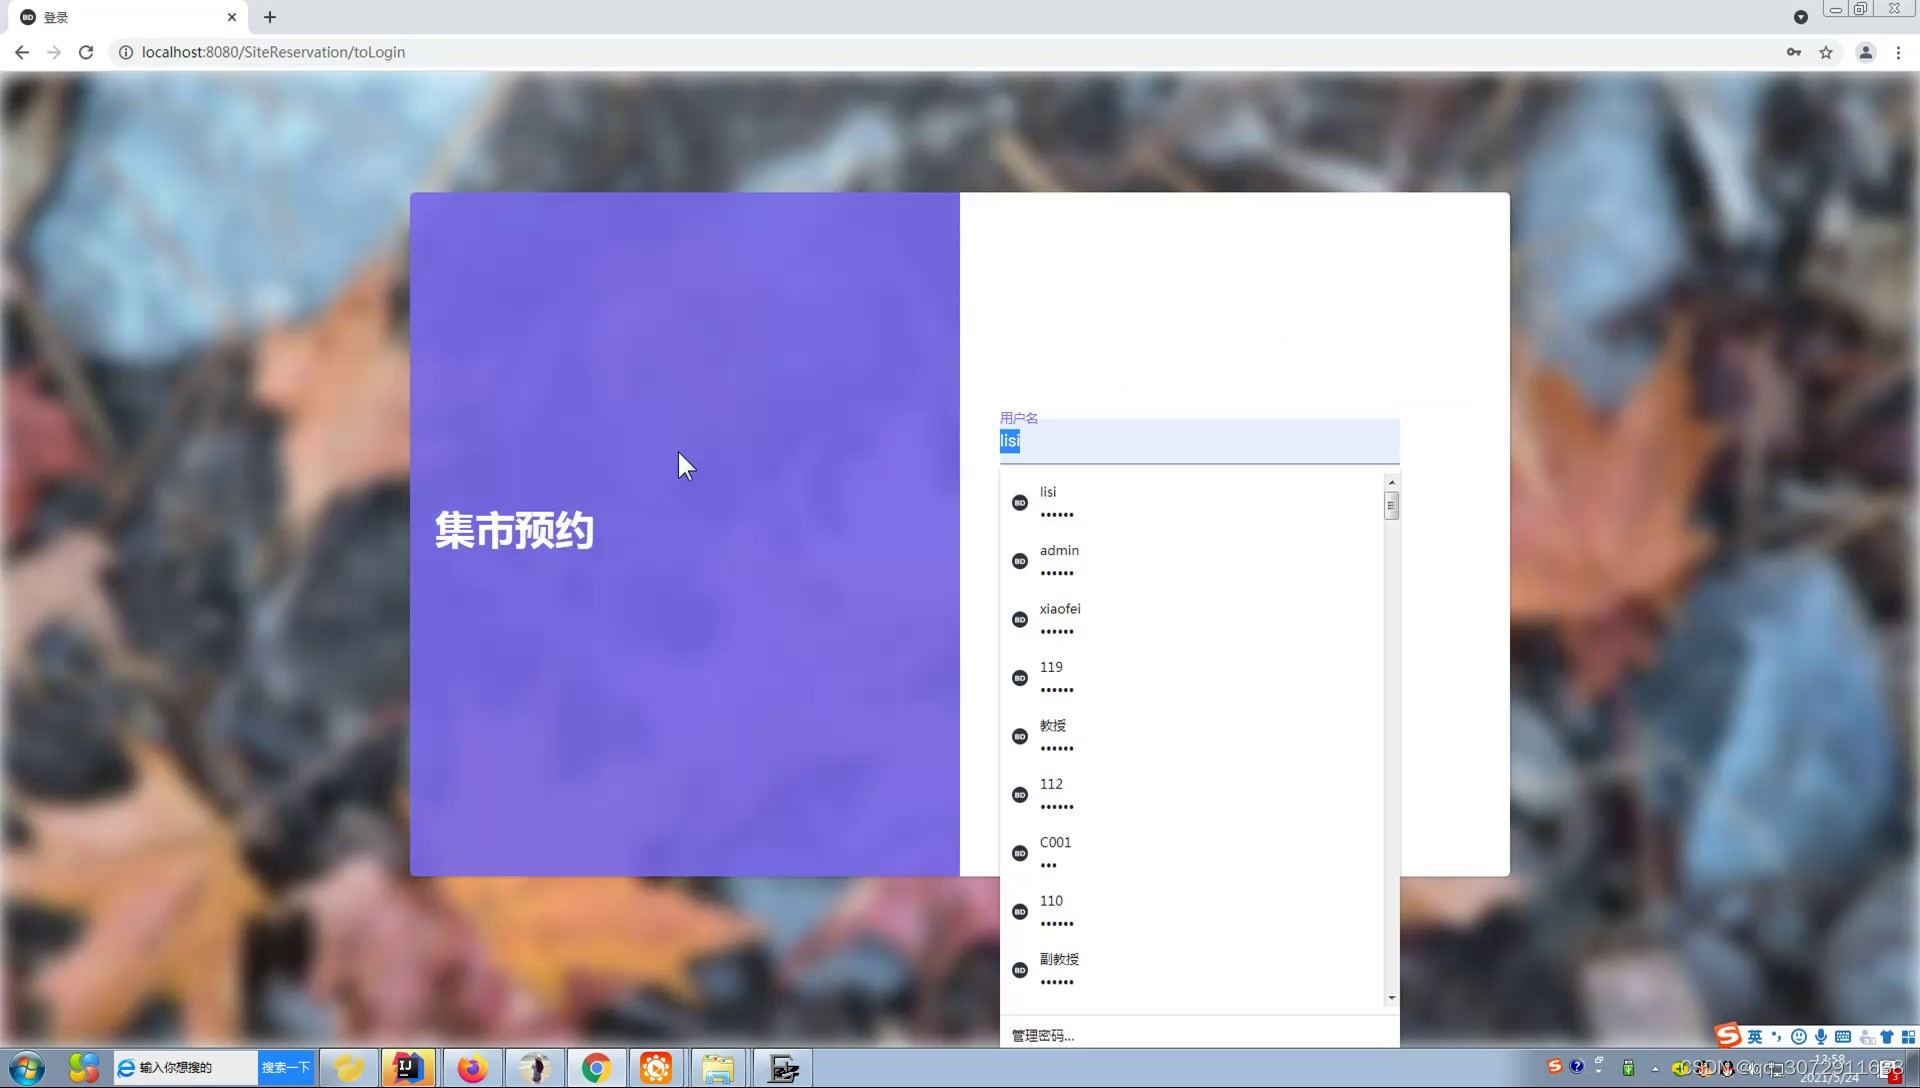
Task: Click the lisi avatar icon in autofill list
Action: (x=1020, y=503)
